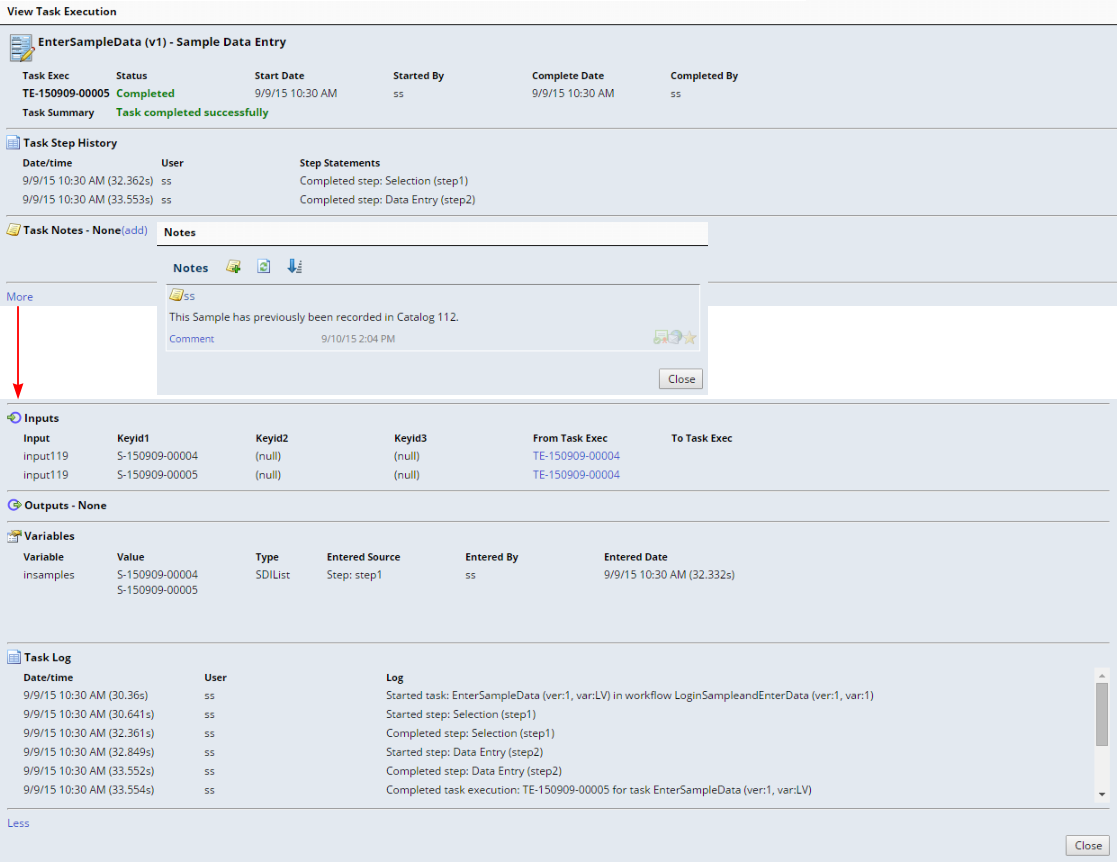Click the Task Log scrollbar up arrow
The width and height of the screenshot is (1117, 862).
[x=1102, y=675]
